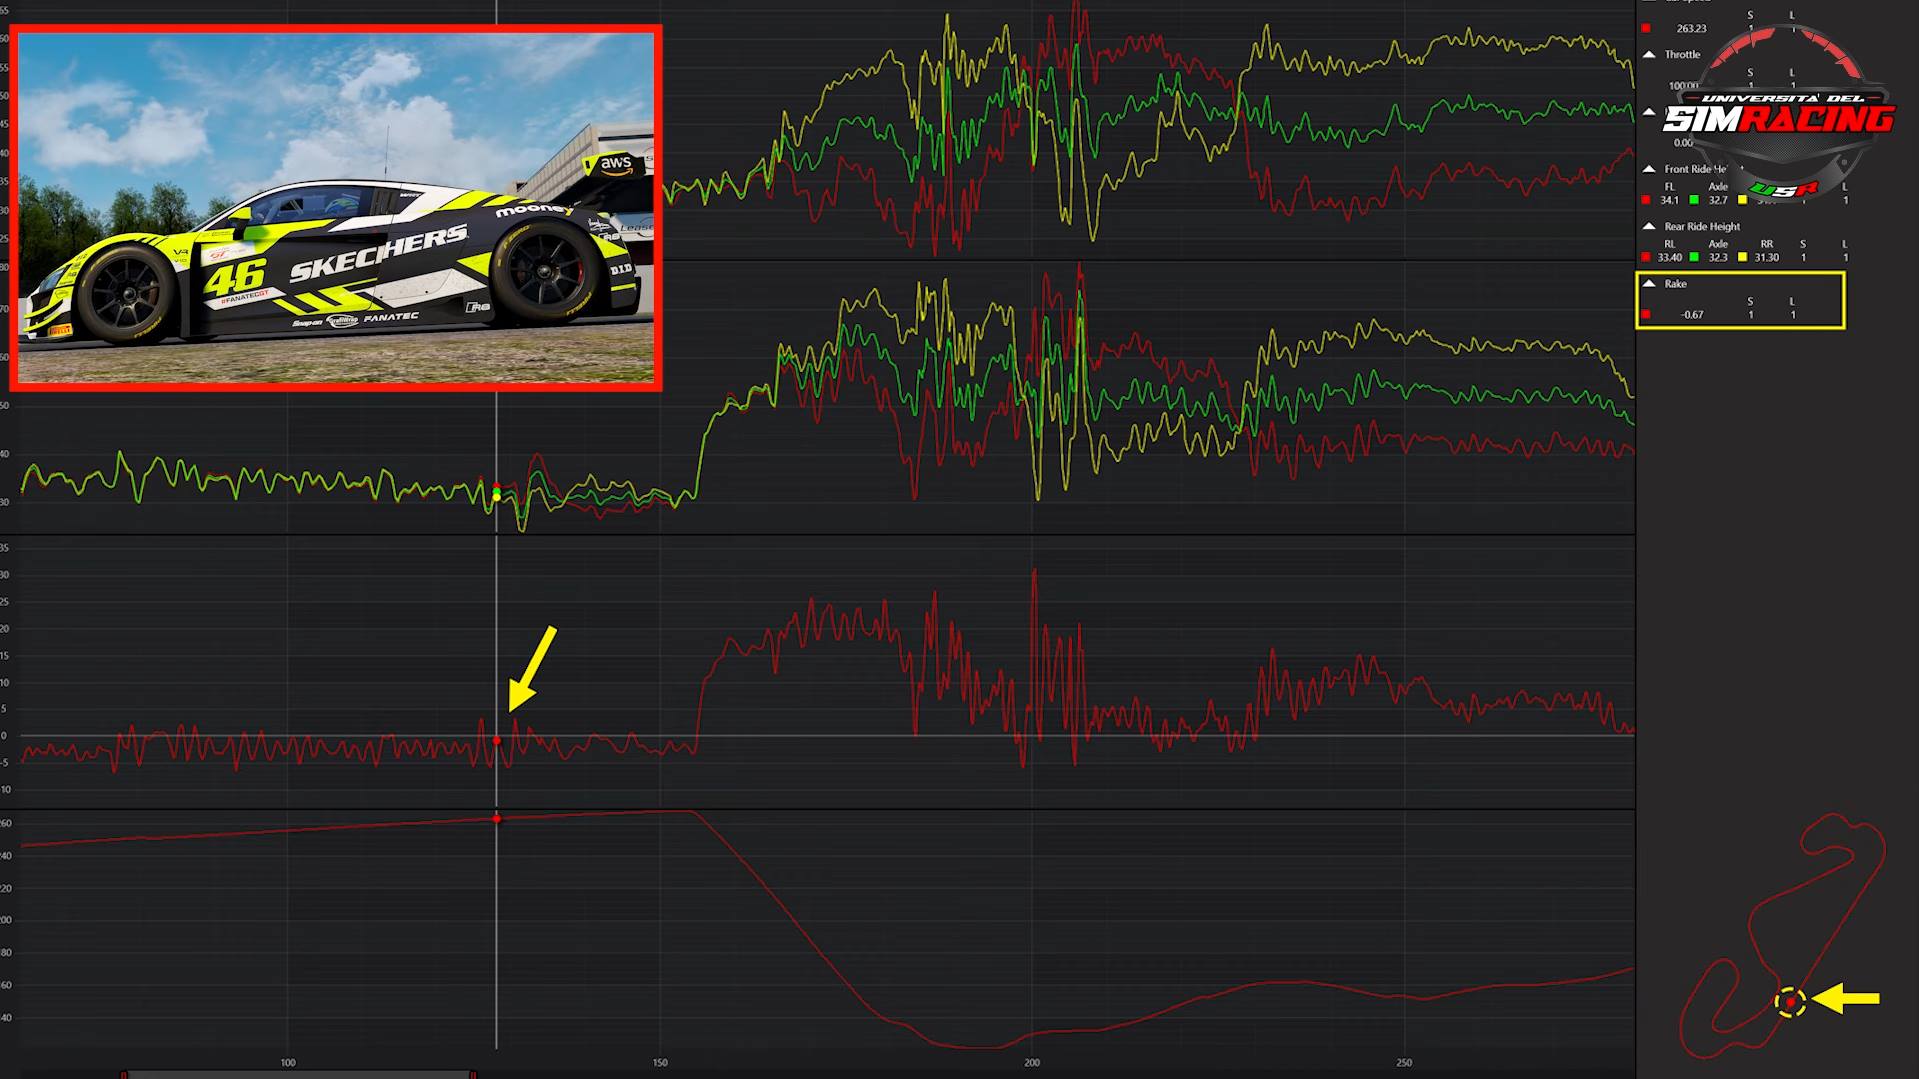
Task: Open the Throttle channel label
Action: 1682,55
